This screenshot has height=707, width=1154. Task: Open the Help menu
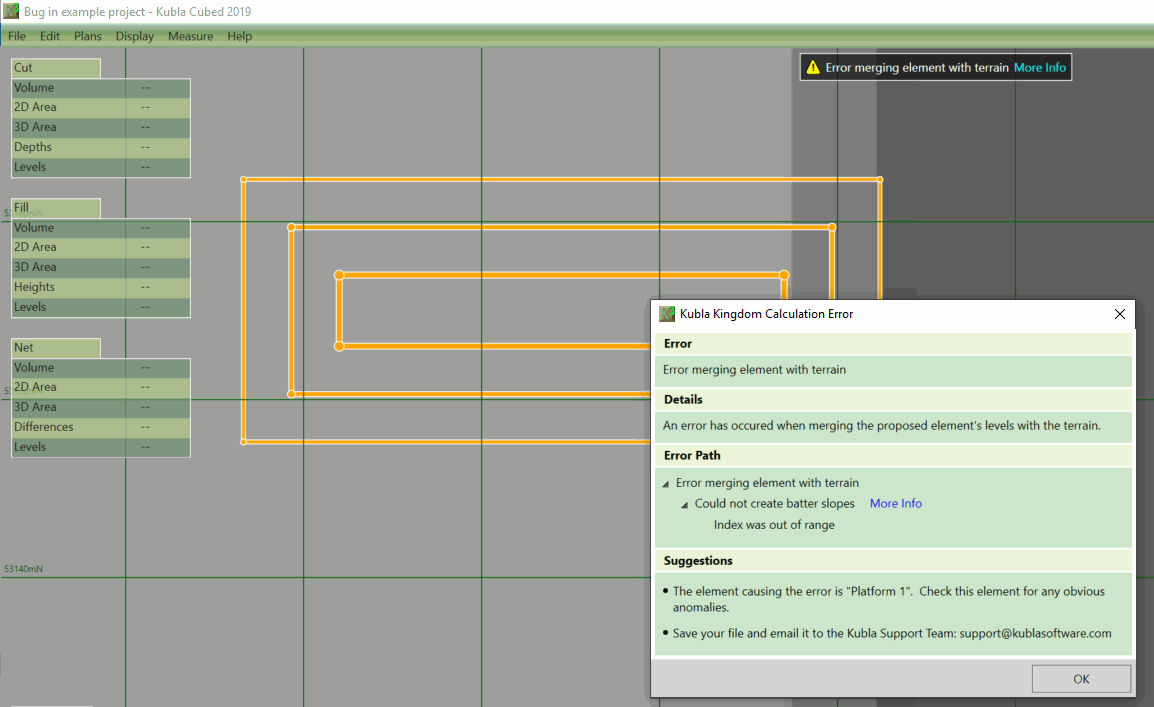240,36
